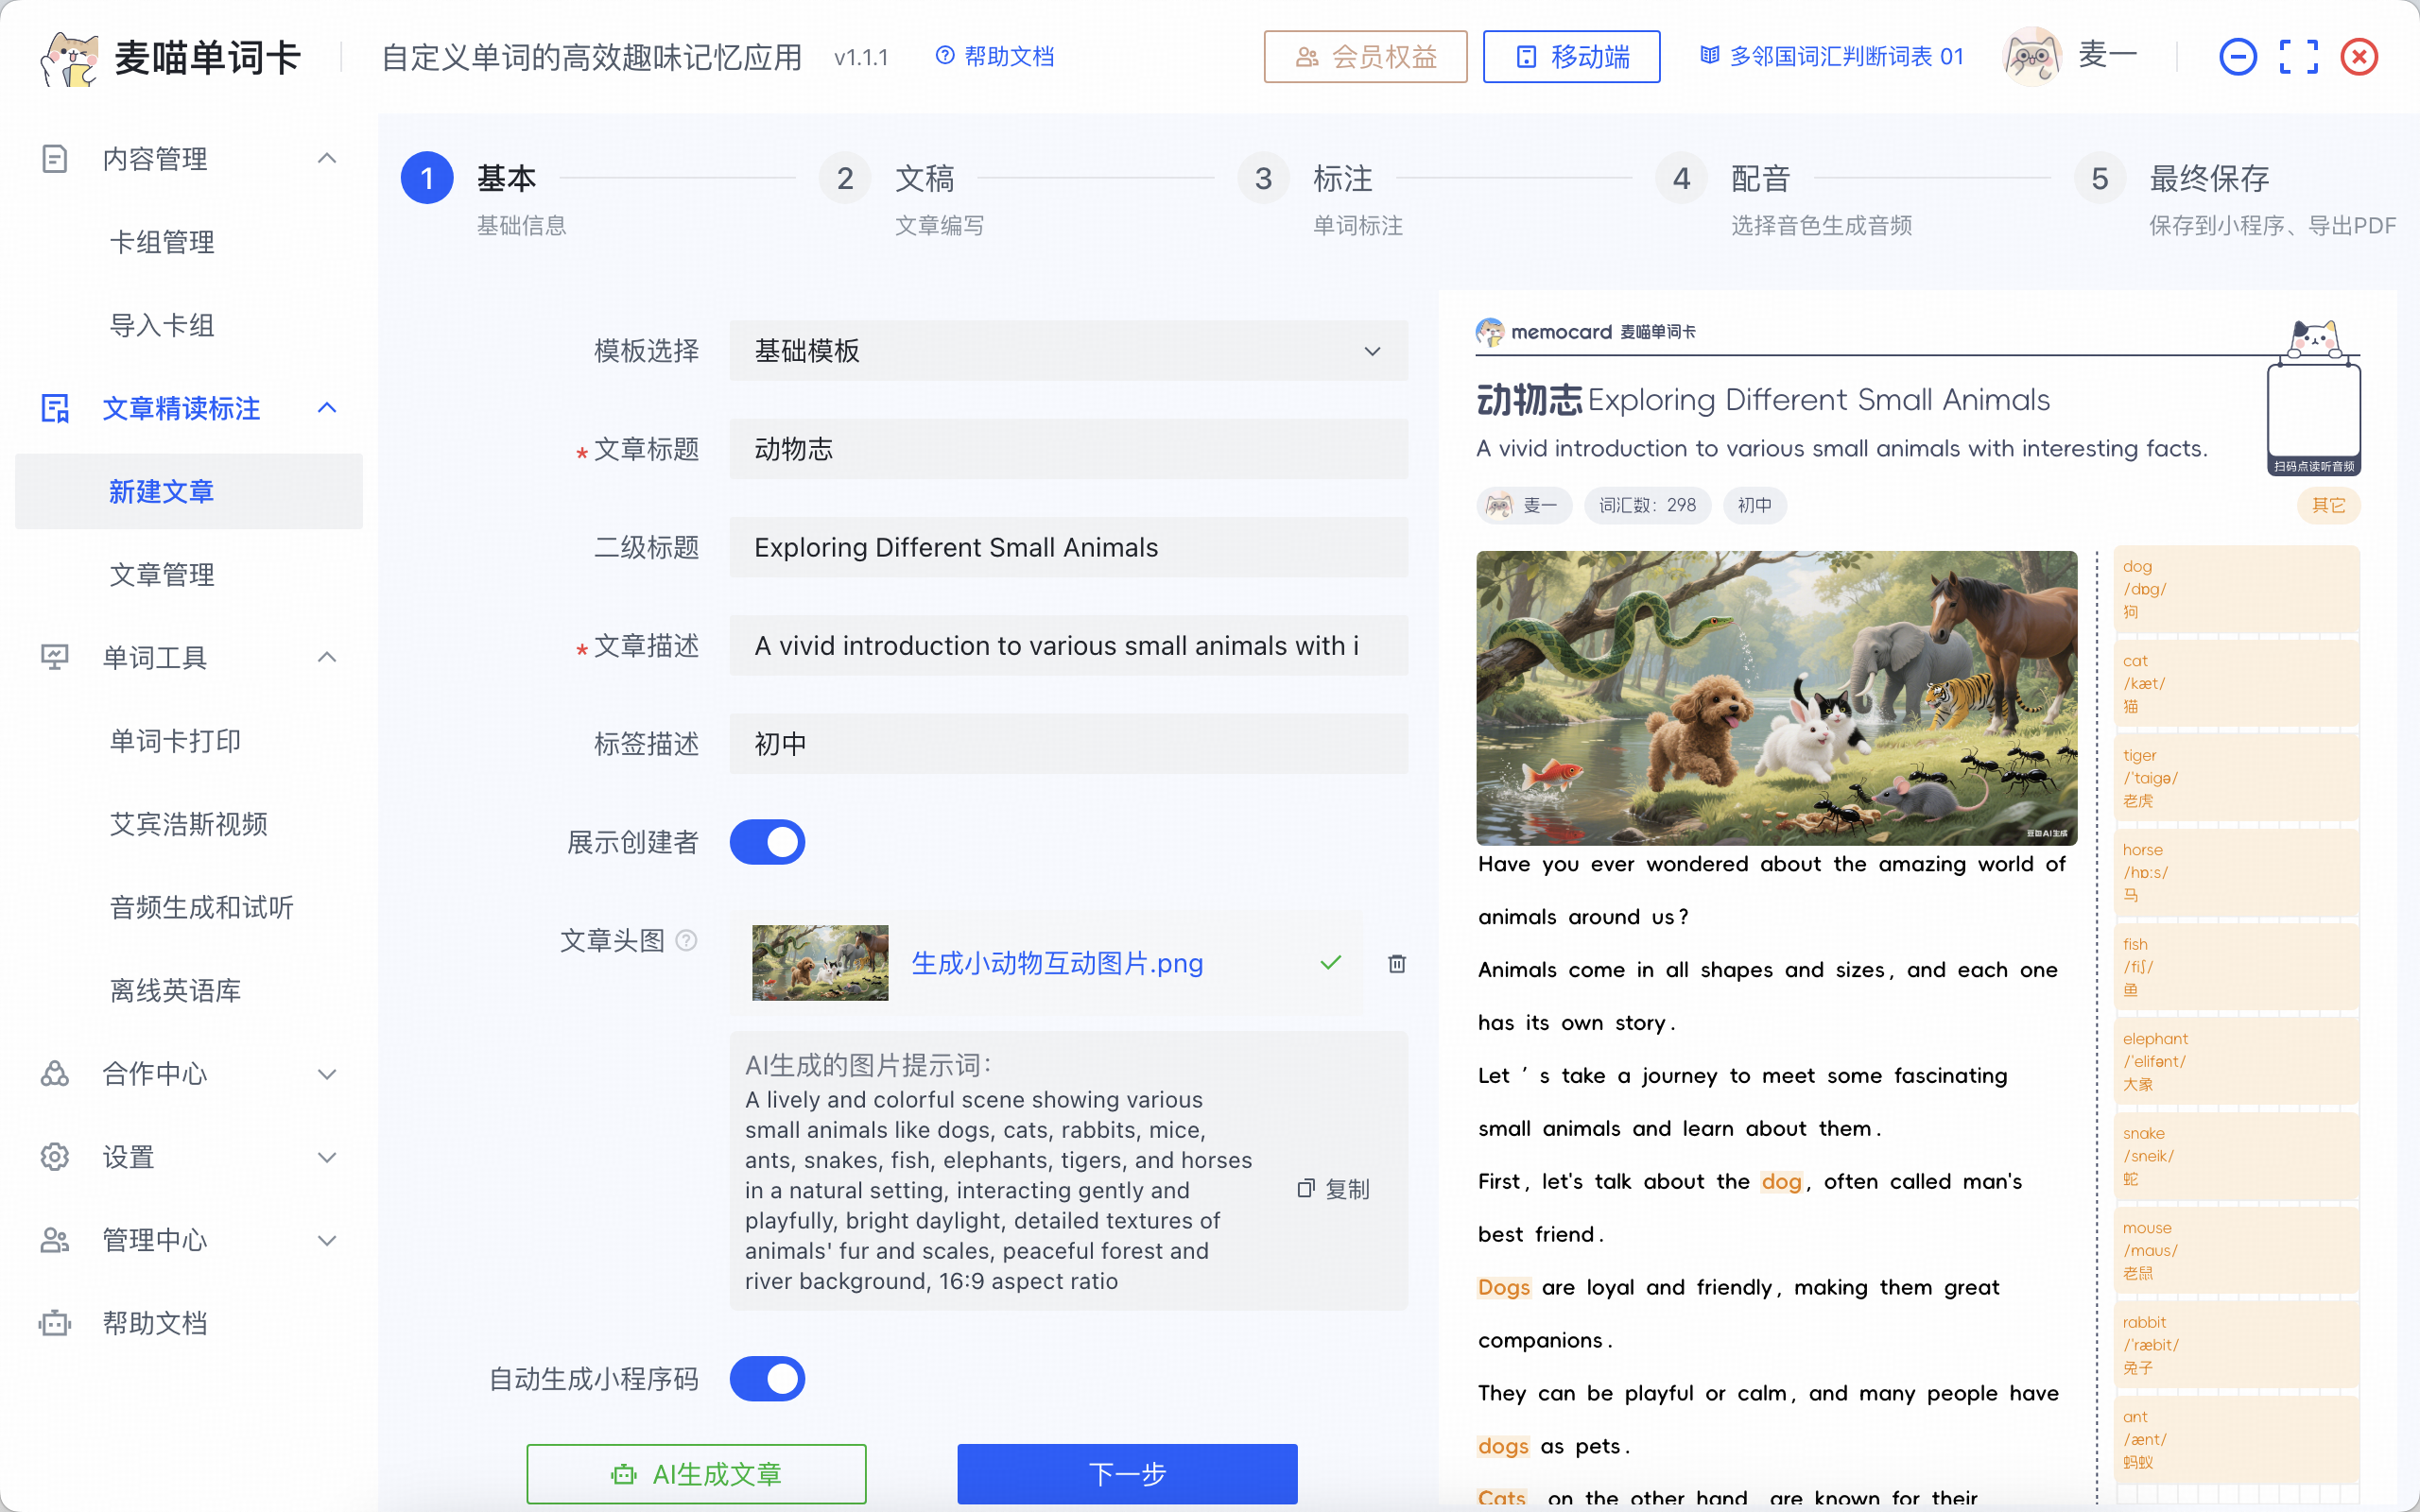Click the fullscreen expand icon in the header
This screenshot has width=2420, height=1512.
(2298, 57)
